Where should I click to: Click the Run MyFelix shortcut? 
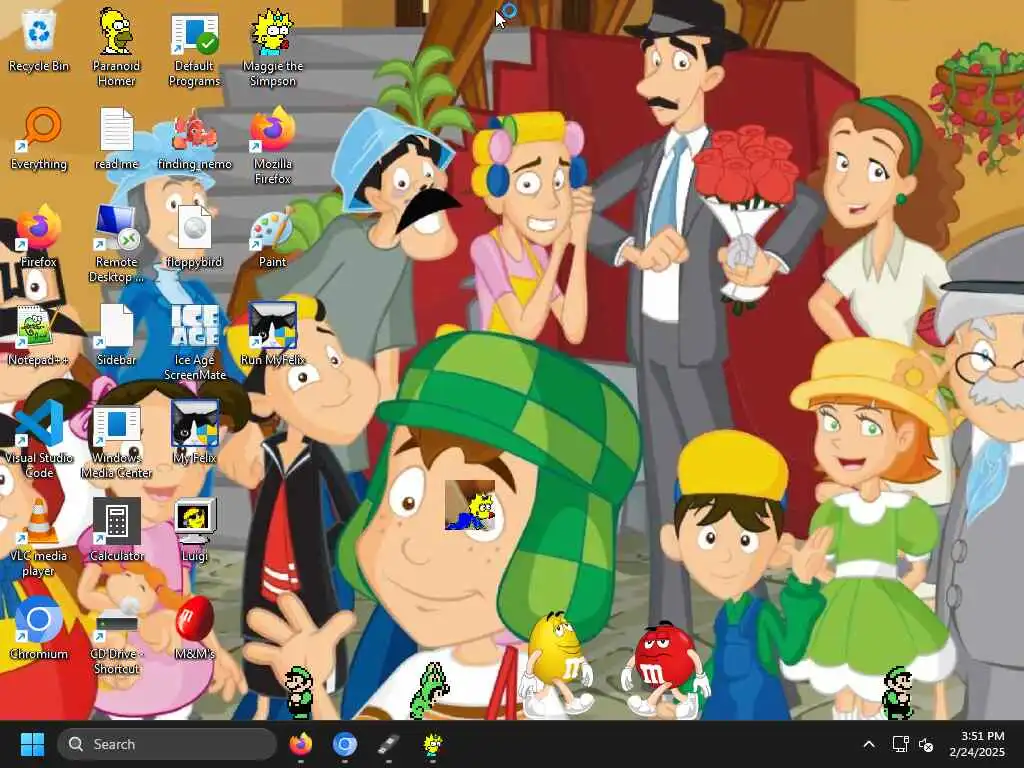point(272,334)
